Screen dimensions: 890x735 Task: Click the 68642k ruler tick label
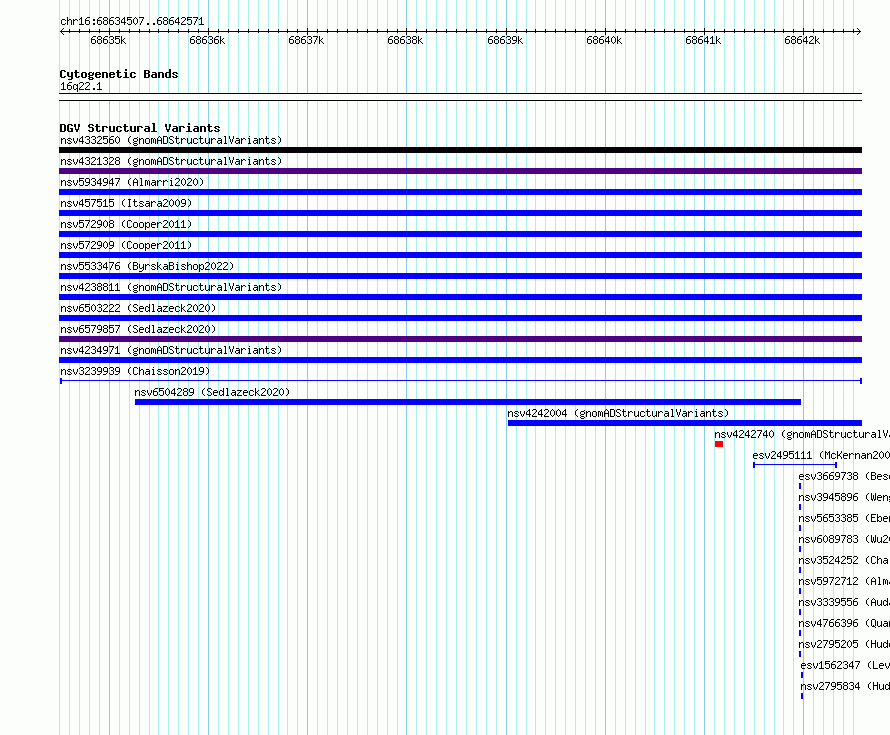801,40
